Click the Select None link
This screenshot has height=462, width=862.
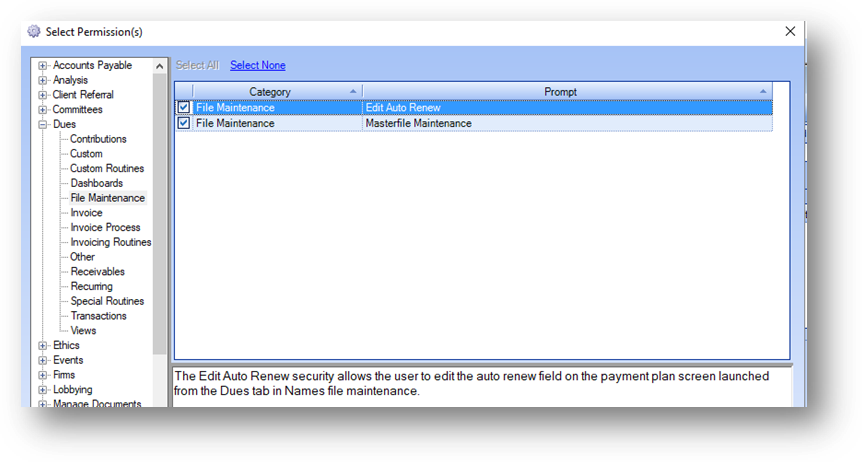click(257, 66)
